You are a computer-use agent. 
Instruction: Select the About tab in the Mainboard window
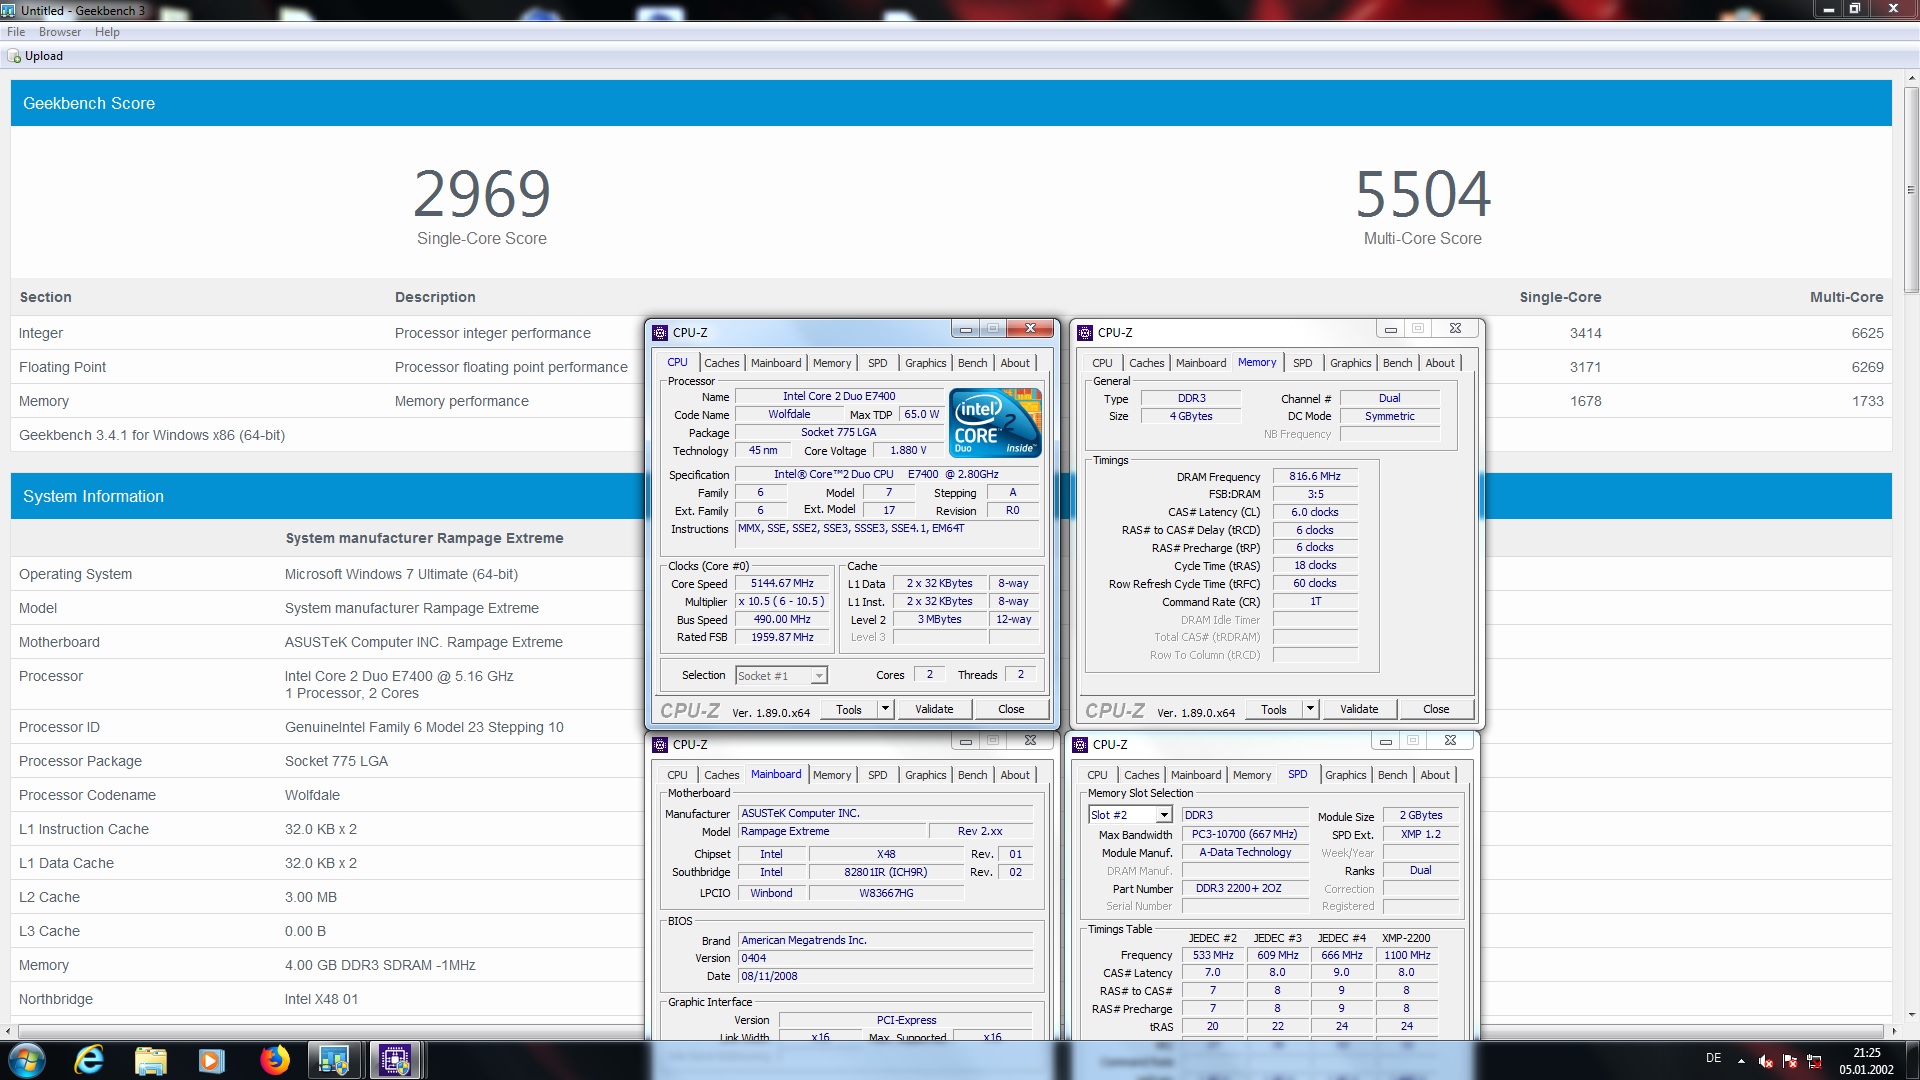[1015, 775]
